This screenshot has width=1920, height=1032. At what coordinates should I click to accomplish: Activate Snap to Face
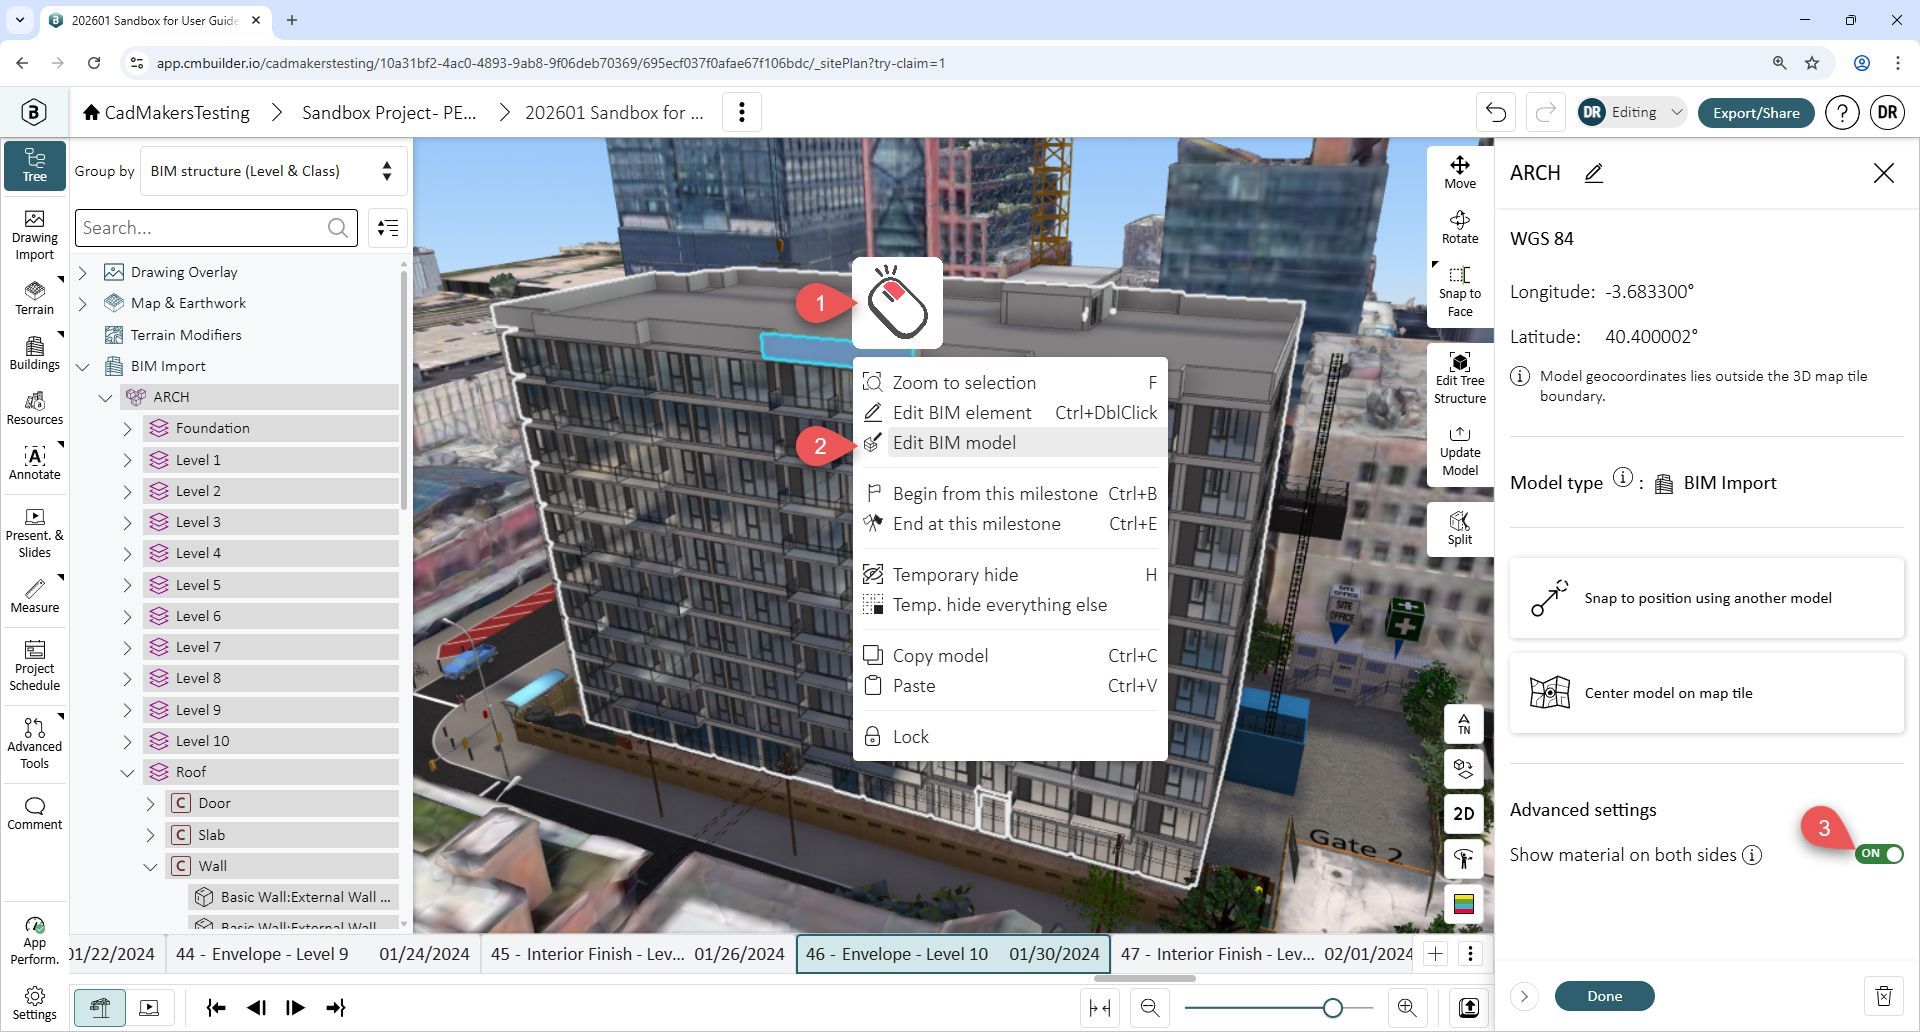(x=1460, y=292)
